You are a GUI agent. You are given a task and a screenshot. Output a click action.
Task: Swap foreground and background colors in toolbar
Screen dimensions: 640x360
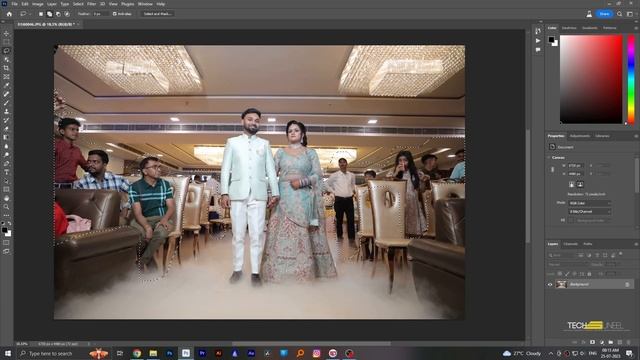point(9,224)
